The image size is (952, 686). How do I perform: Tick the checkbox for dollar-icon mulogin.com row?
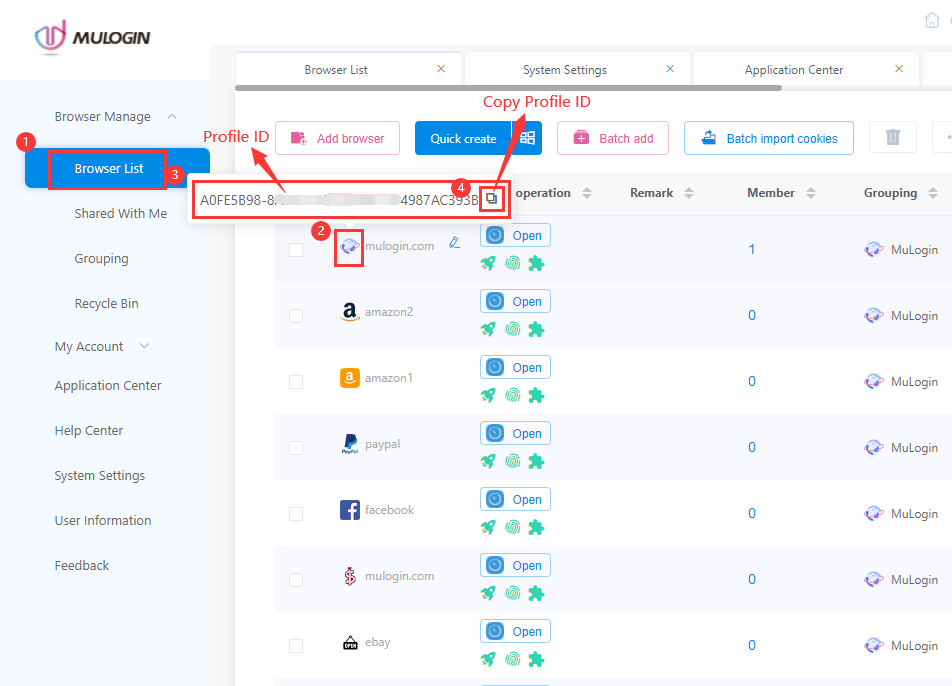pos(296,580)
